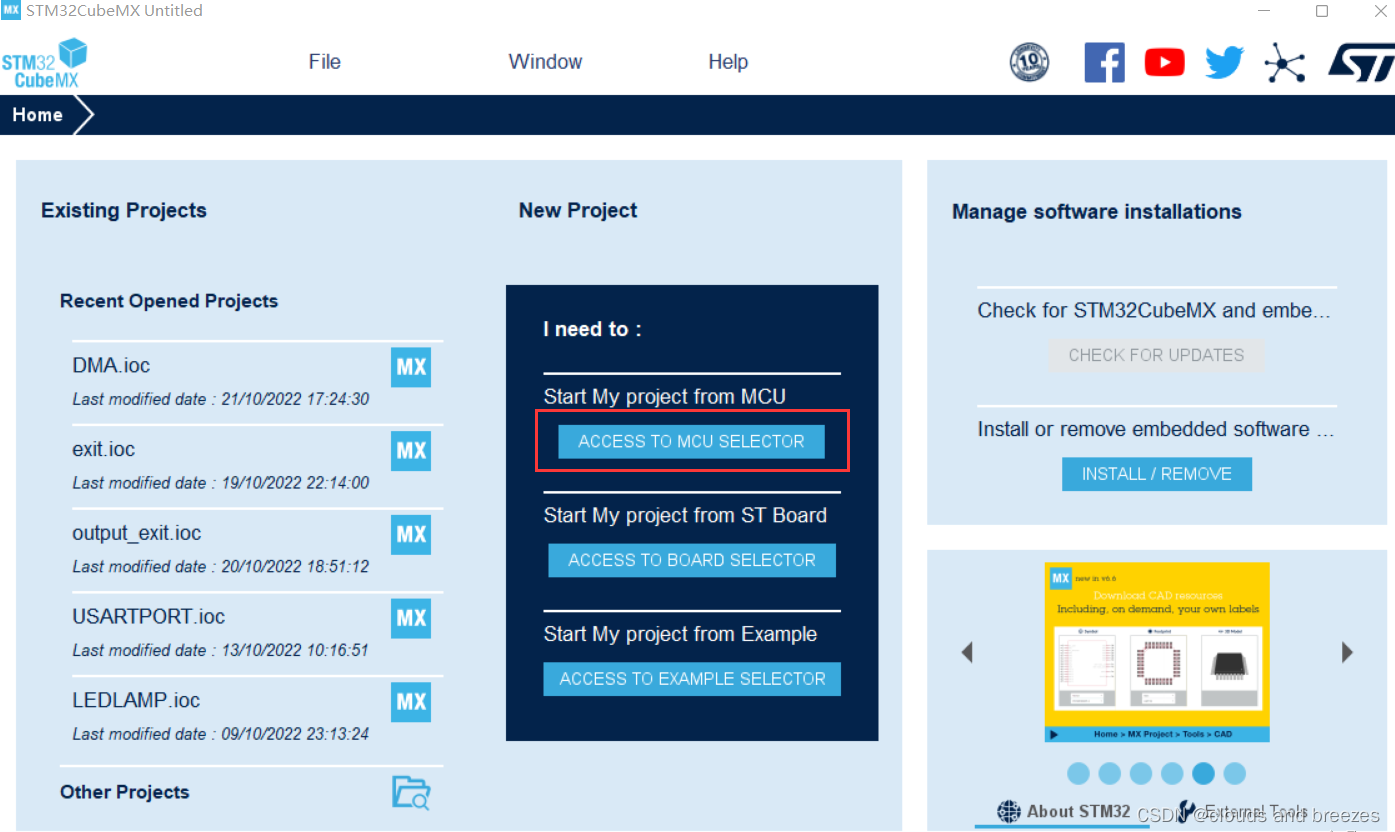The image size is (1395, 832).
Task: Open the Download CAD resources banner
Action: click(x=1157, y=652)
